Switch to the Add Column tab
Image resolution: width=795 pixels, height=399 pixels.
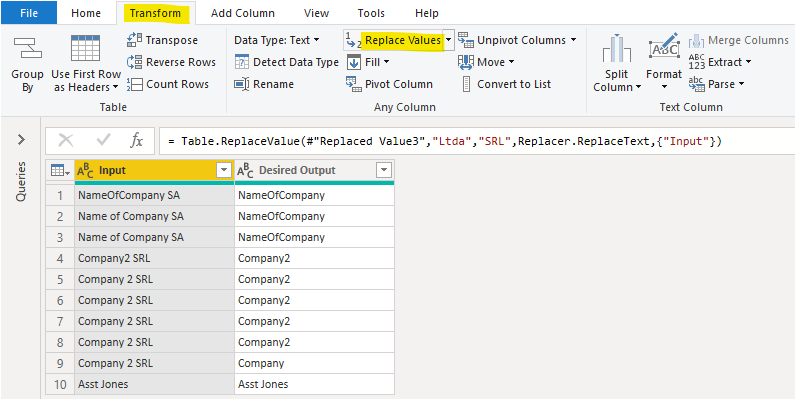click(243, 13)
